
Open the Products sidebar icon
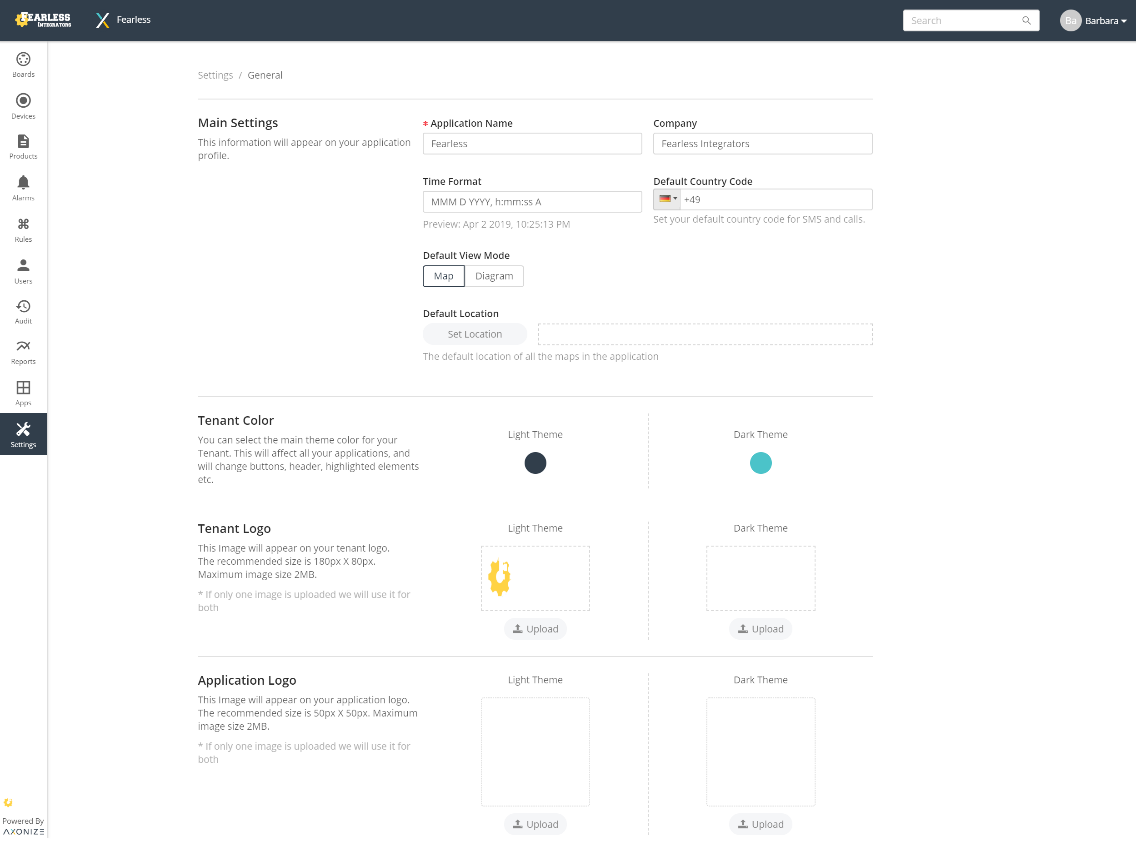pyautogui.click(x=23, y=146)
